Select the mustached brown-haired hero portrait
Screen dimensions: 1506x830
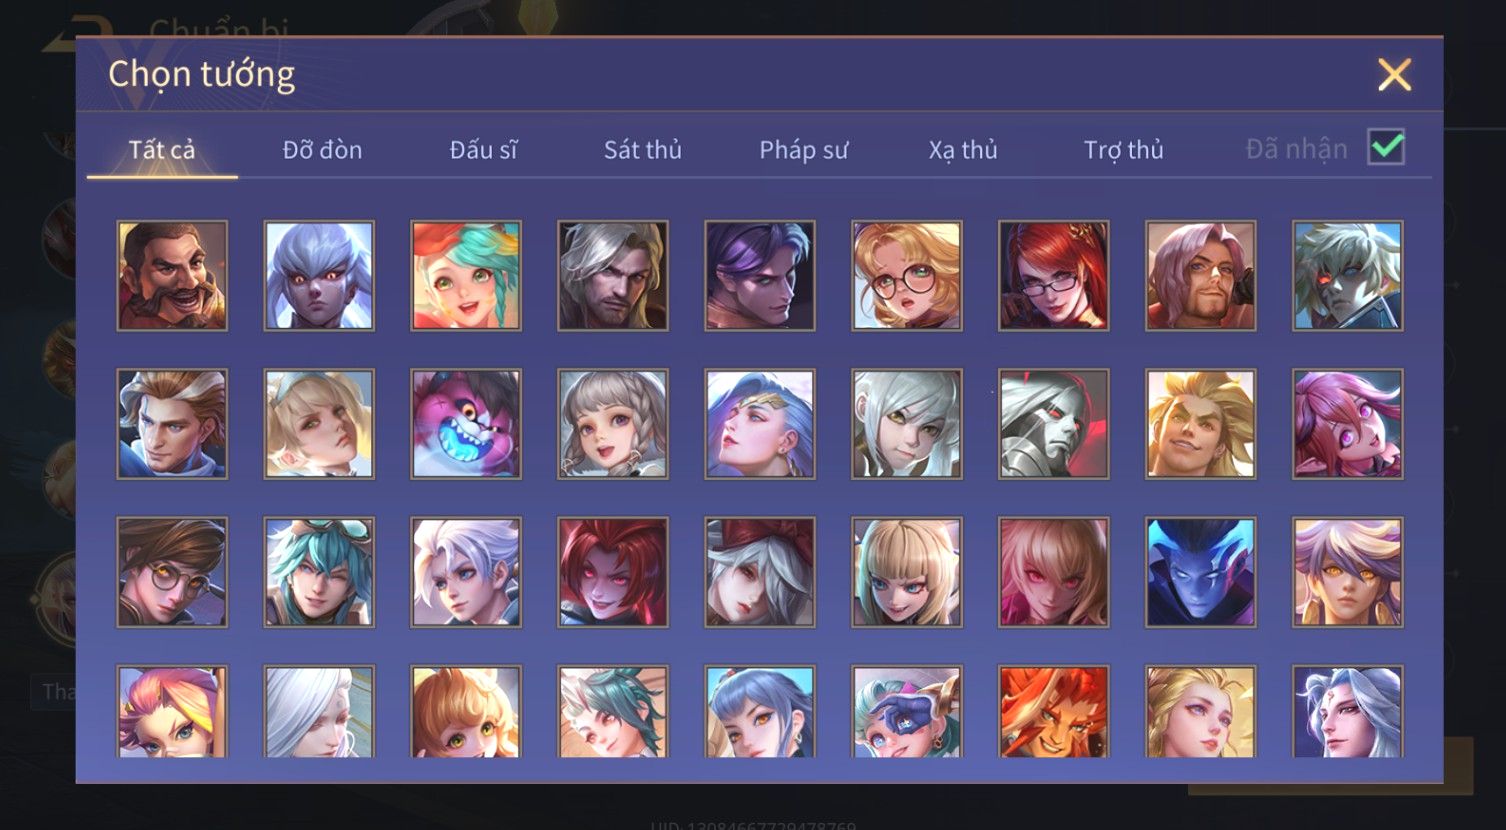172,276
